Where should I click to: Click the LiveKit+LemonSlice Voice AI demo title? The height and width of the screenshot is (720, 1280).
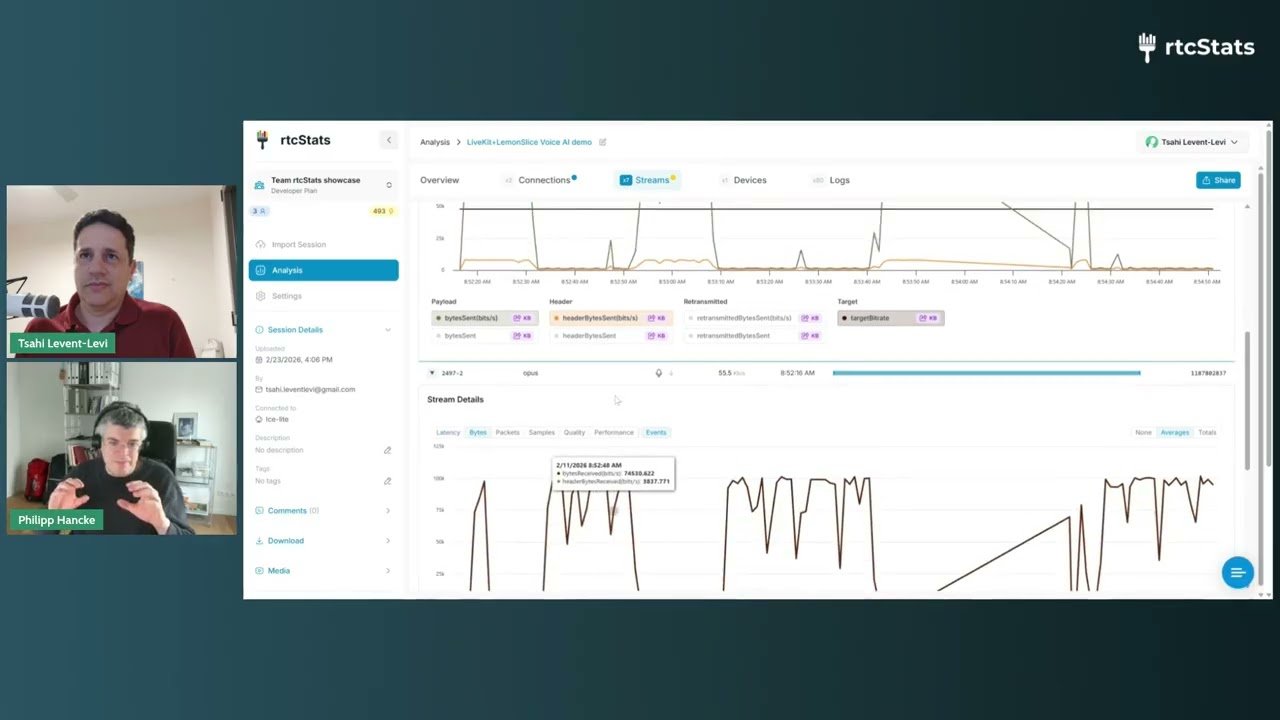pos(529,142)
